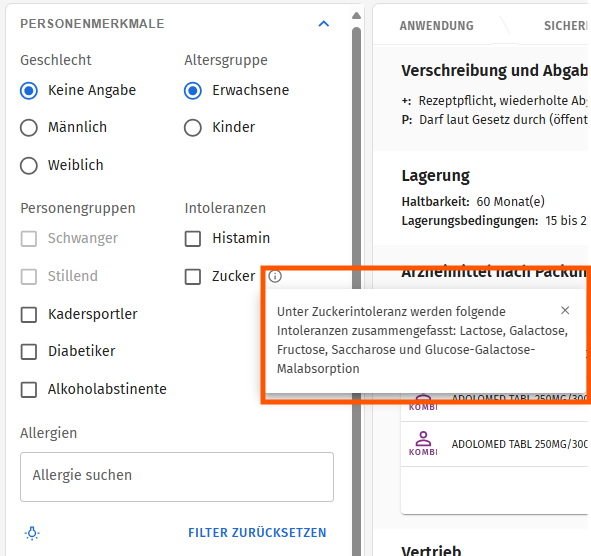Check the Diabetiker checkbox
The image size is (591, 556).
29,351
